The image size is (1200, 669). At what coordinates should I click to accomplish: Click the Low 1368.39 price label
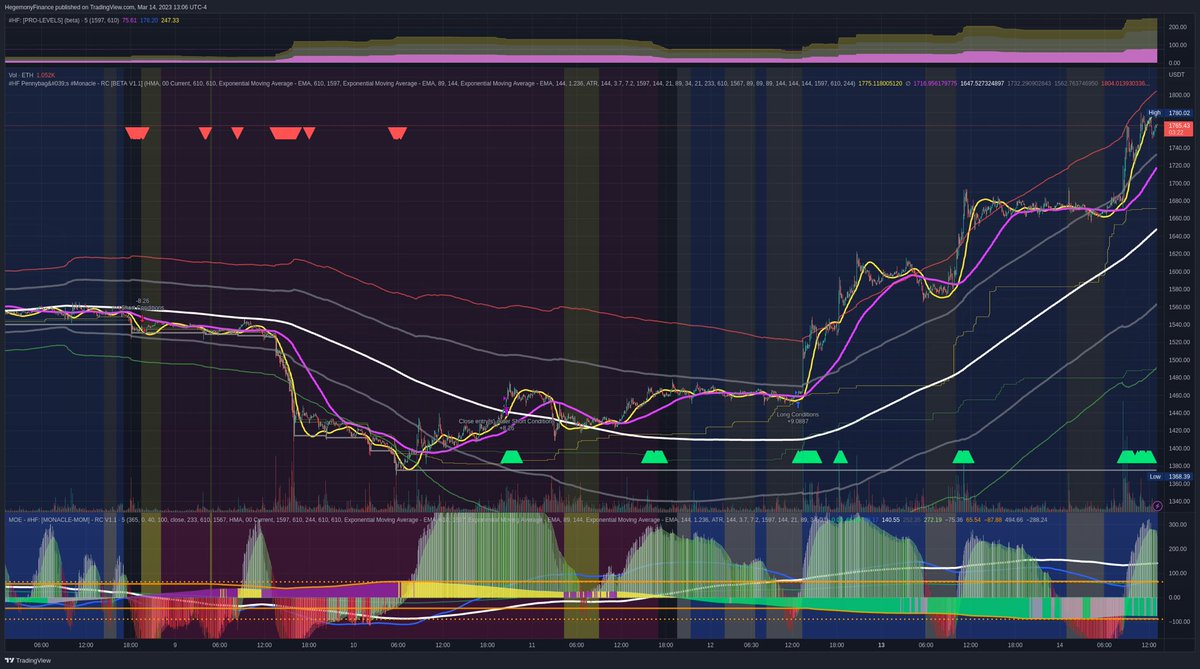pyautogui.click(x=1169, y=476)
